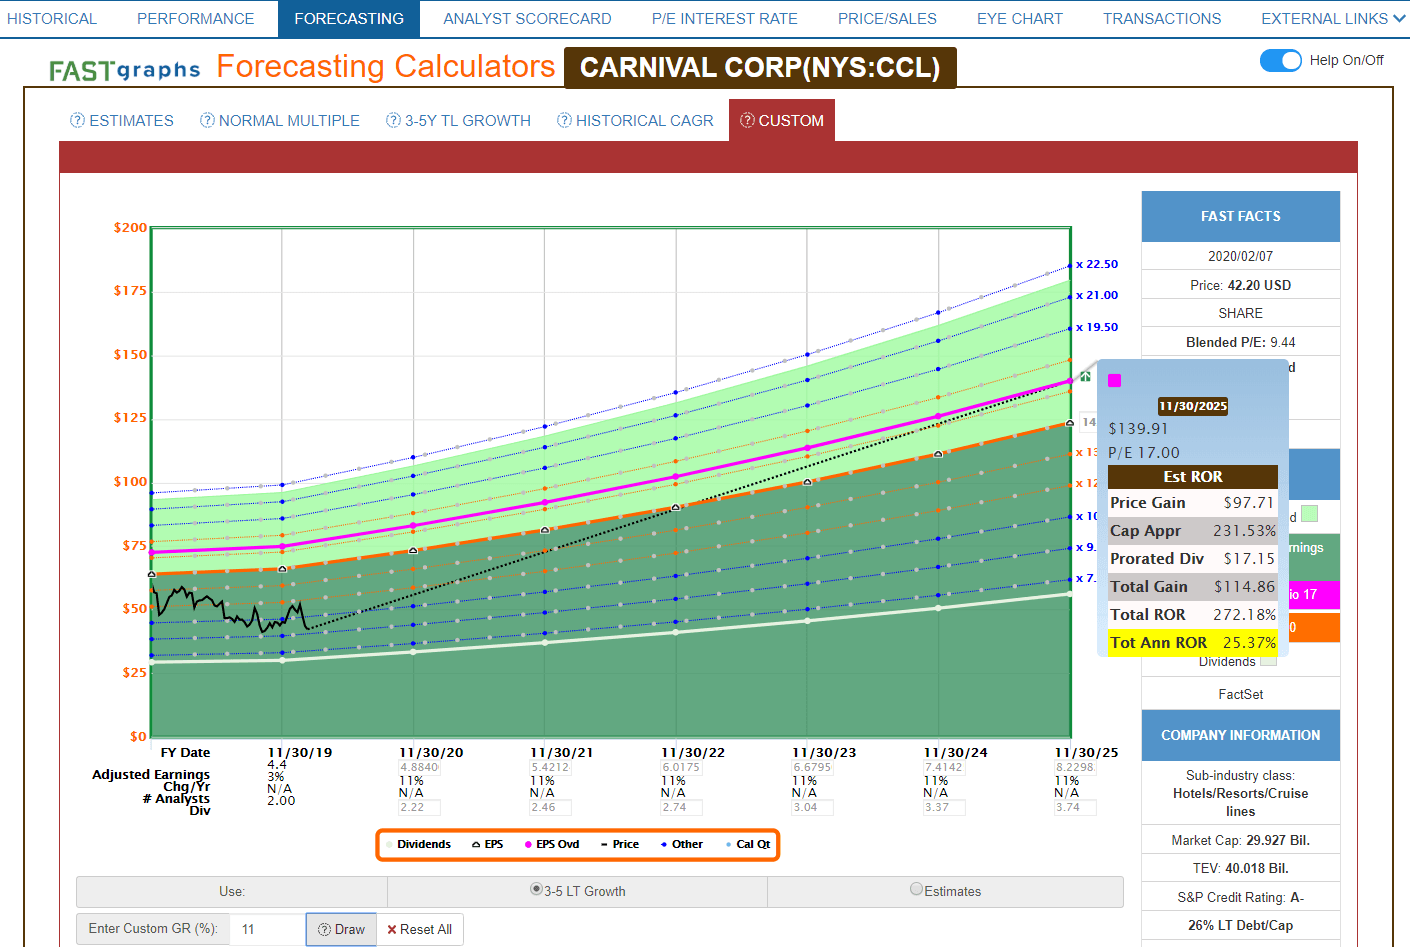This screenshot has height=947, width=1410.
Task: Open the FORECASTING tab
Action: coord(349,19)
